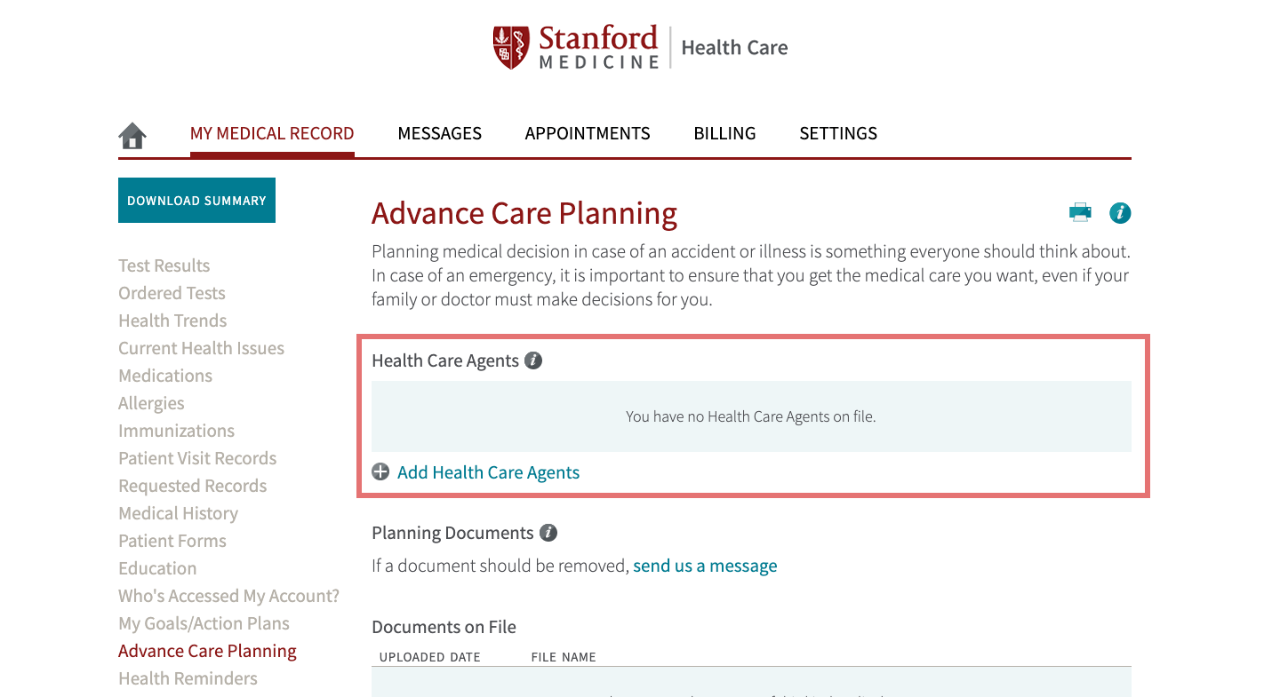The image size is (1280, 697).
Task: Follow the 'send us a message' link
Action: [x=705, y=566]
